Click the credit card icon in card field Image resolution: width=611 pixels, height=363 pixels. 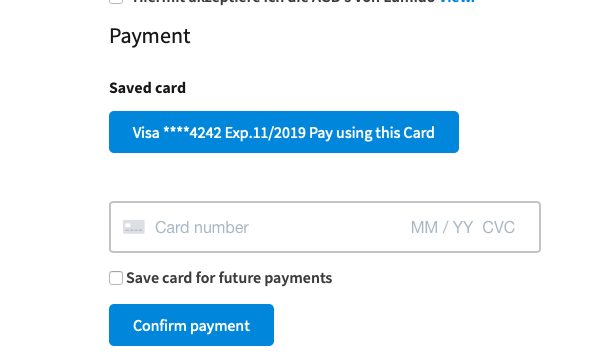(134, 227)
